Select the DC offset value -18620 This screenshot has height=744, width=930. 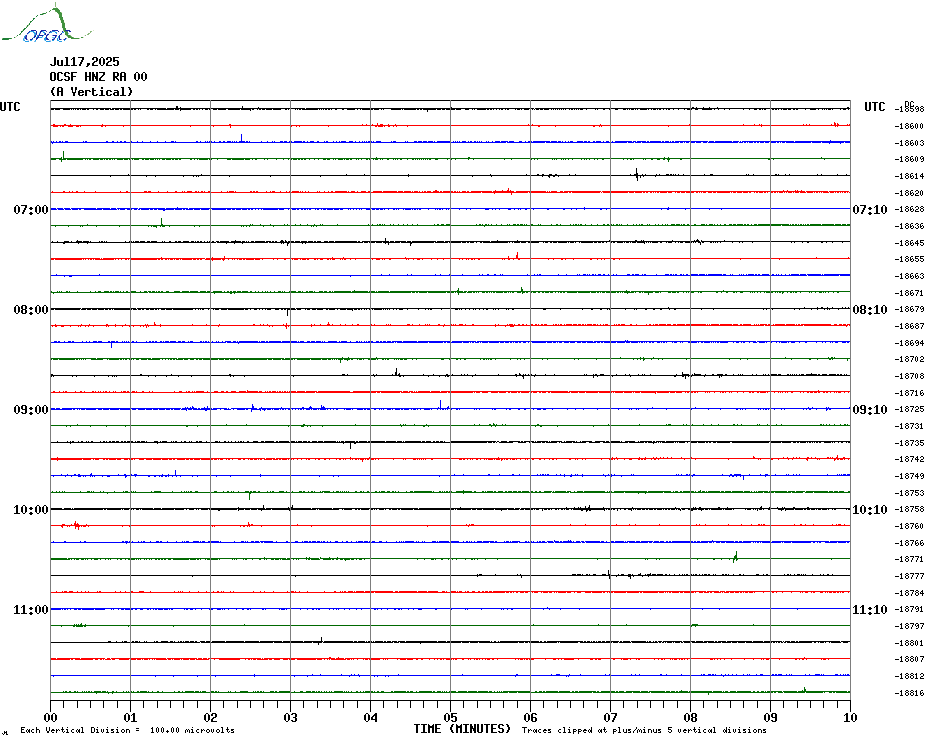click(x=909, y=193)
